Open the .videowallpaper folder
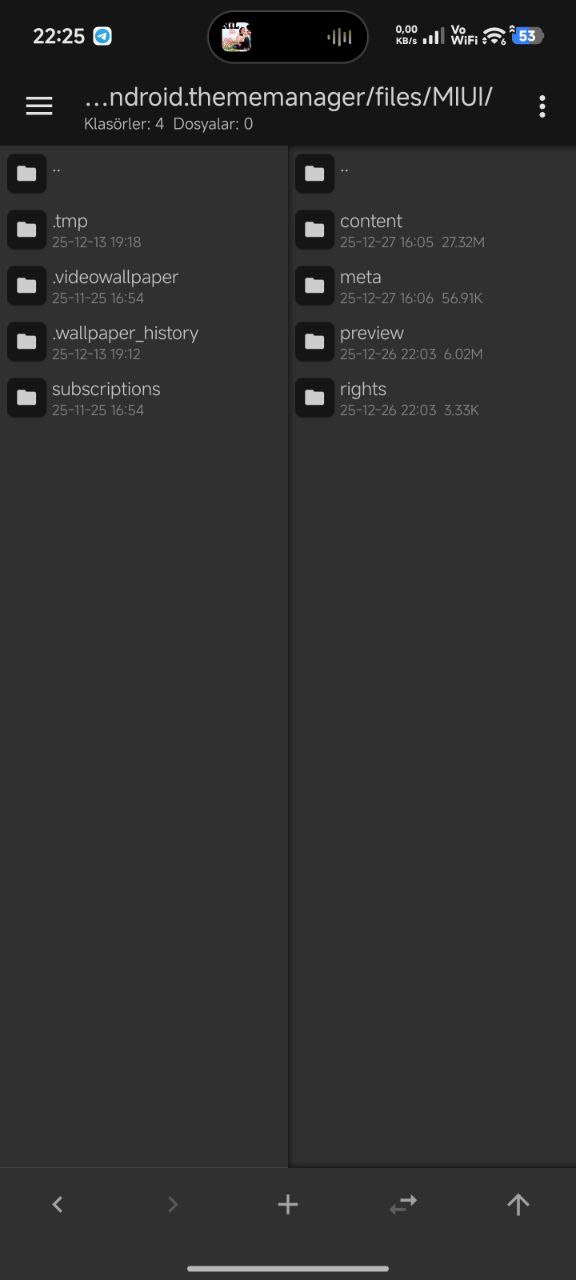The height and width of the screenshot is (1280, 576). (144, 285)
